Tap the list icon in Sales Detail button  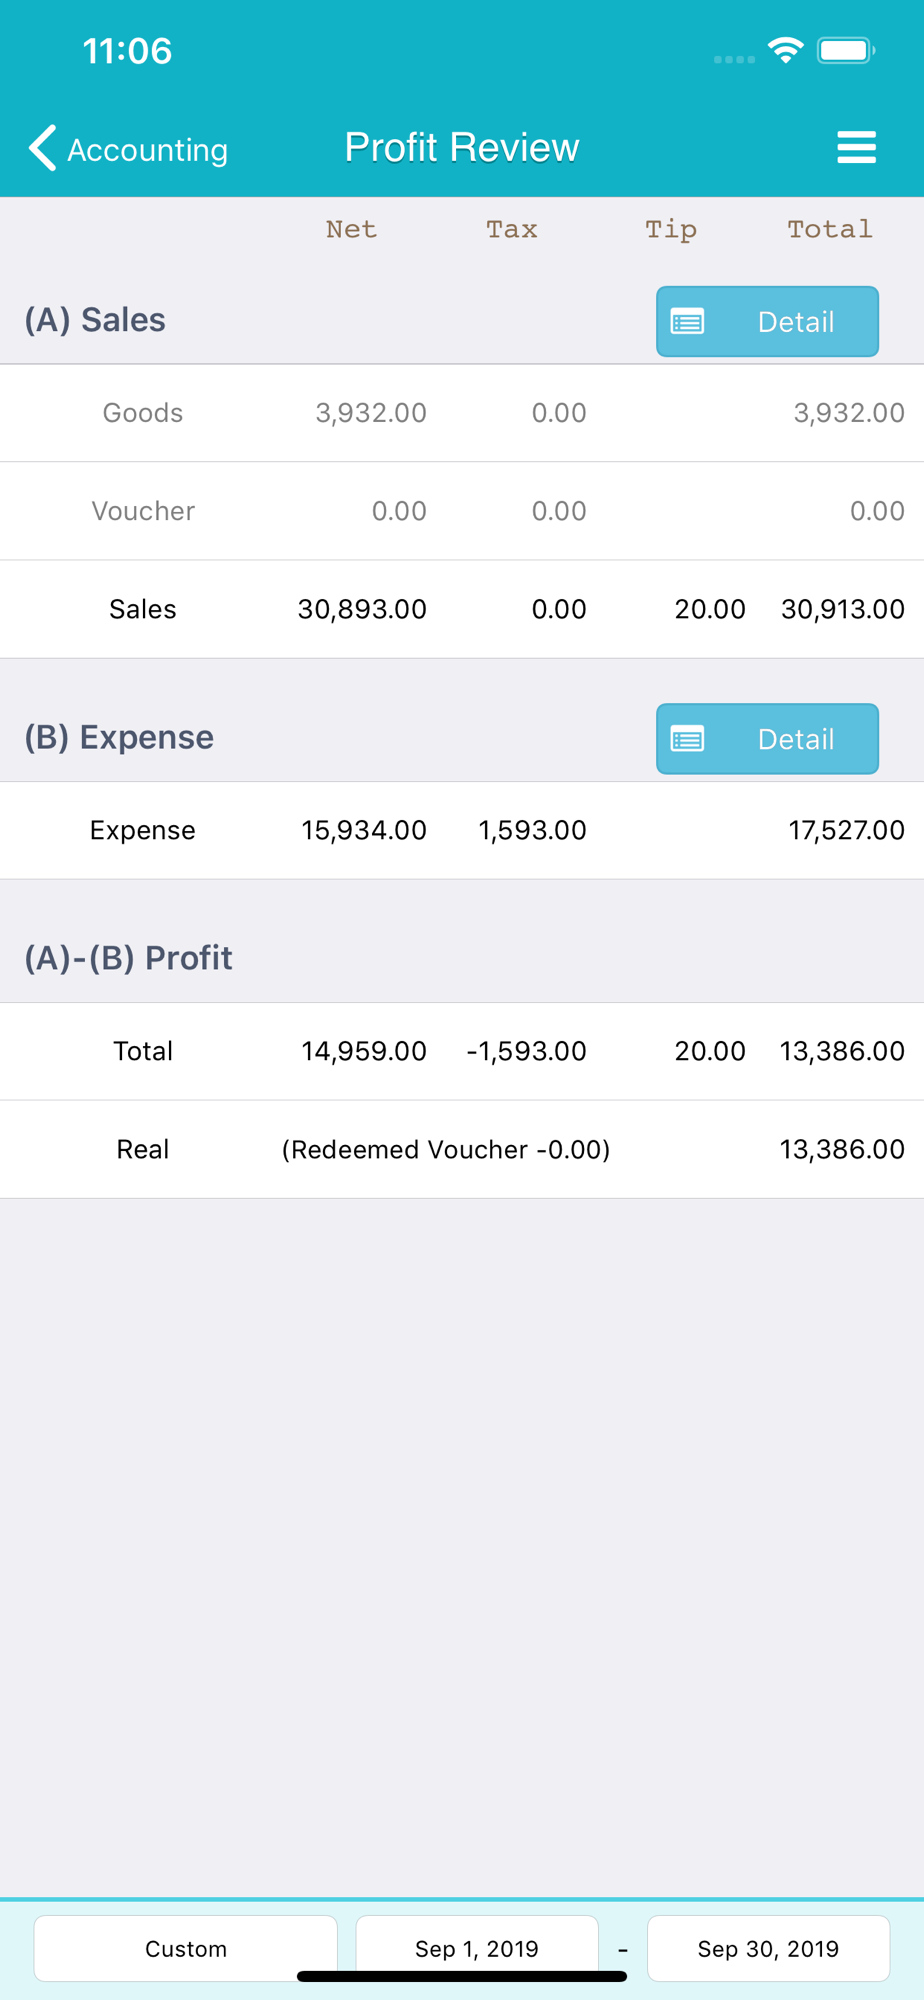point(687,322)
